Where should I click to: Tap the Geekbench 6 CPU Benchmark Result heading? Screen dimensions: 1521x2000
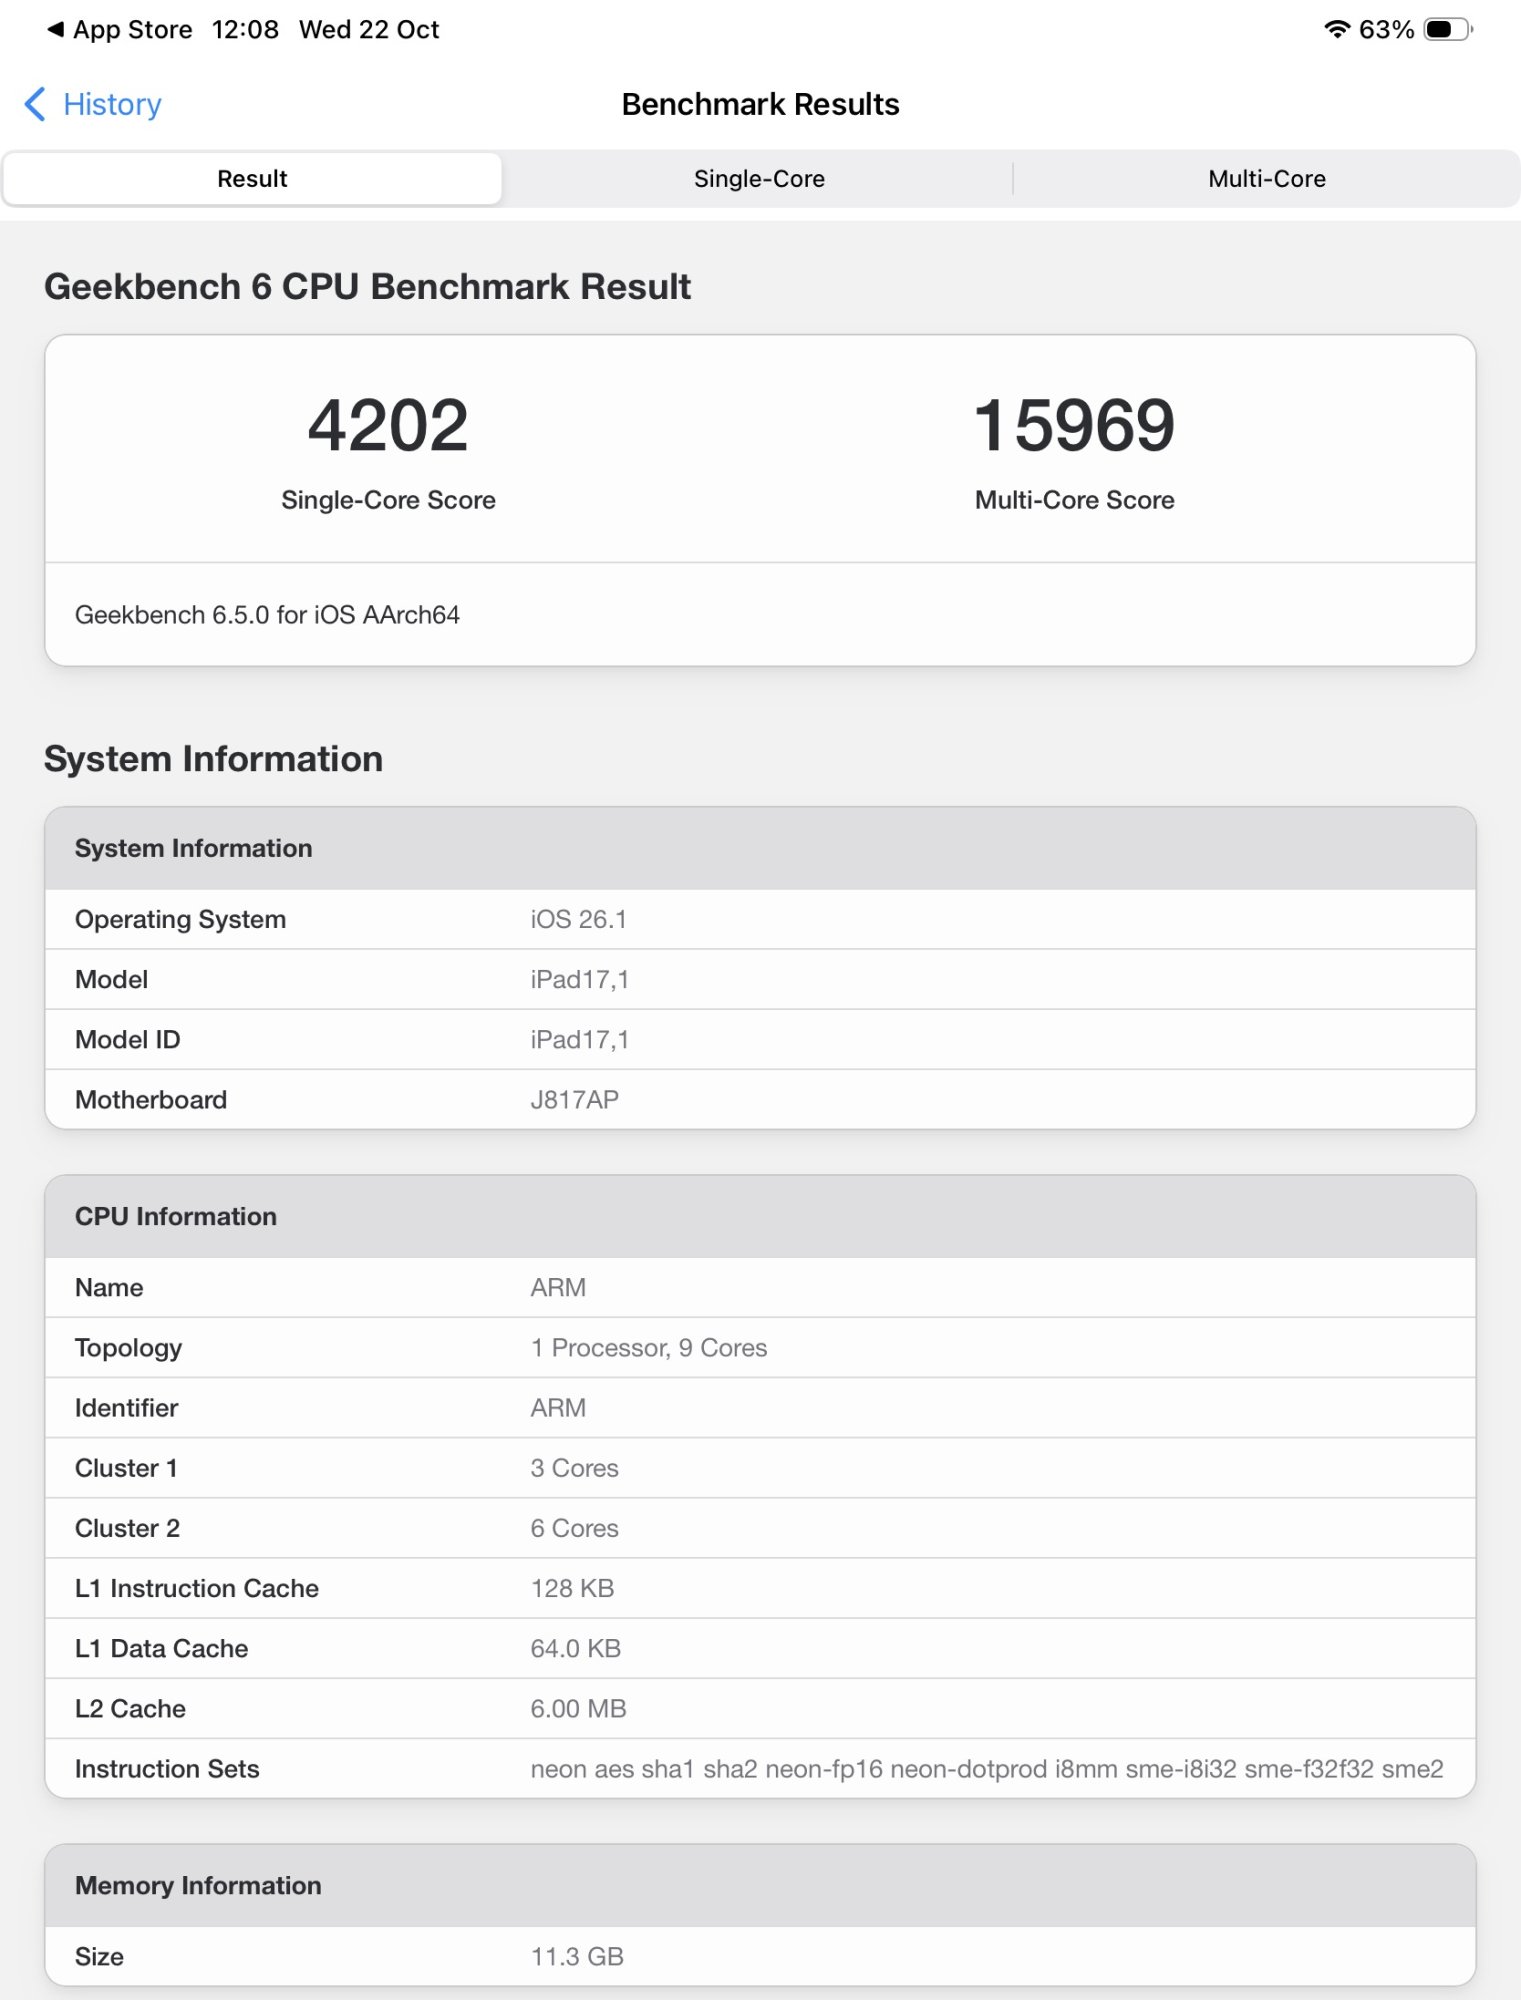coord(367,287)
